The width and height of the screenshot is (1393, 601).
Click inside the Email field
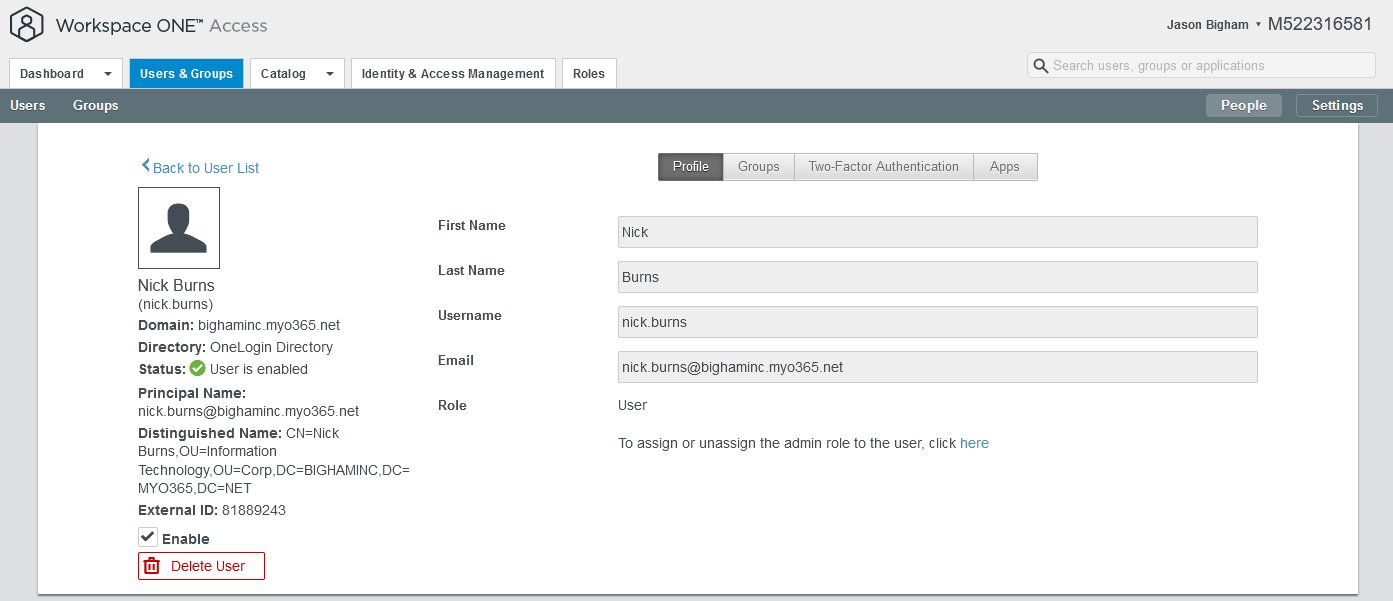click(937, 366)
